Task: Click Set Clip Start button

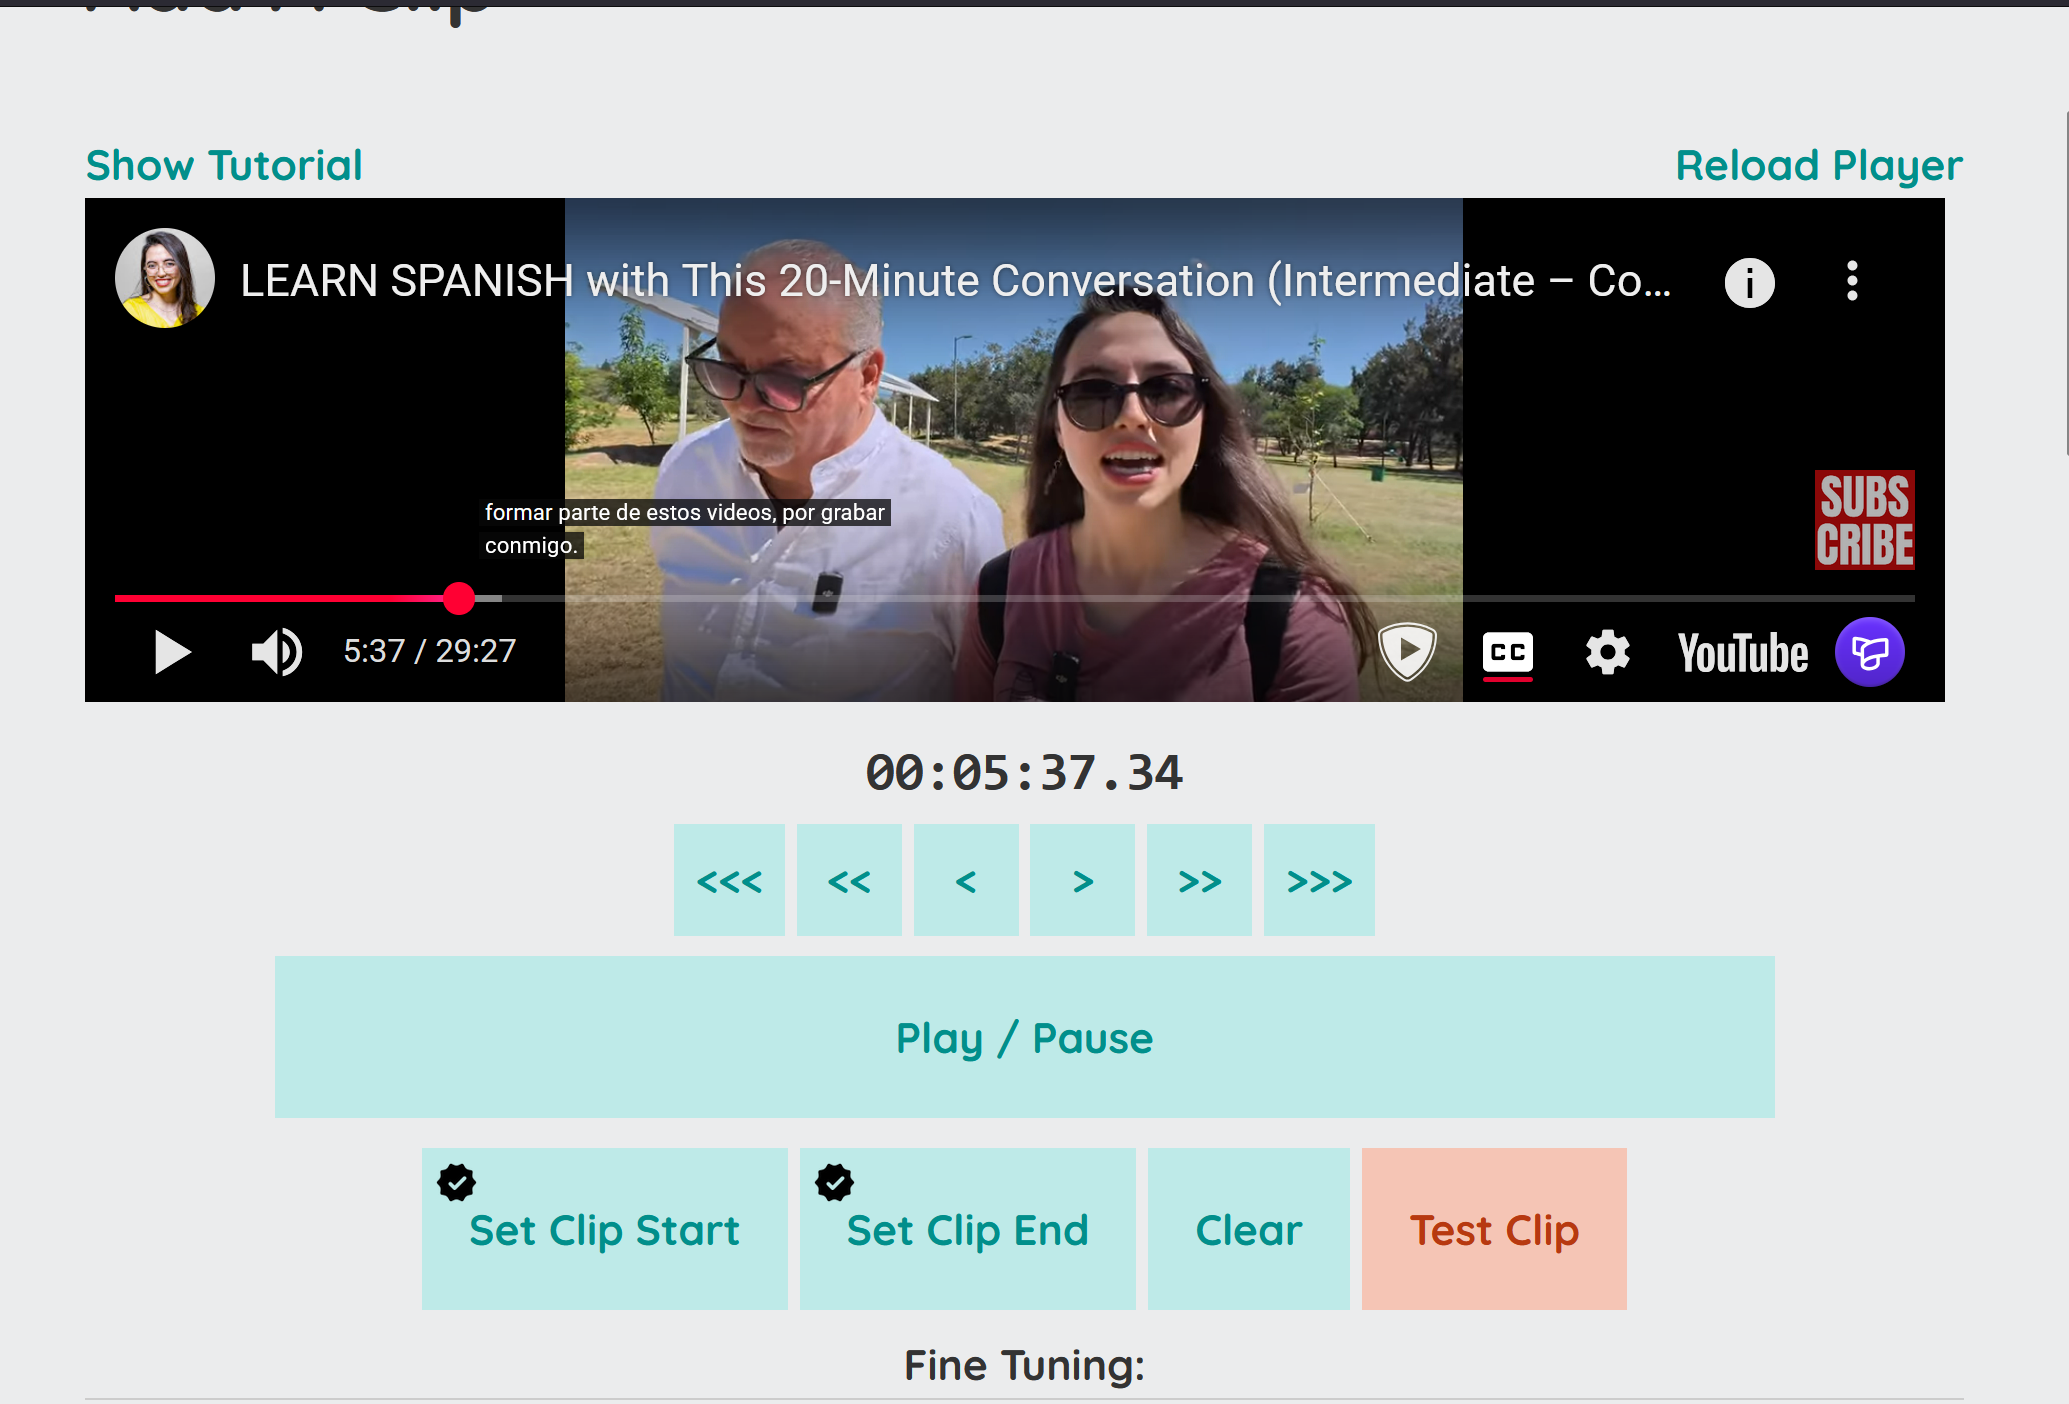Action: (x=604, y=1229)
